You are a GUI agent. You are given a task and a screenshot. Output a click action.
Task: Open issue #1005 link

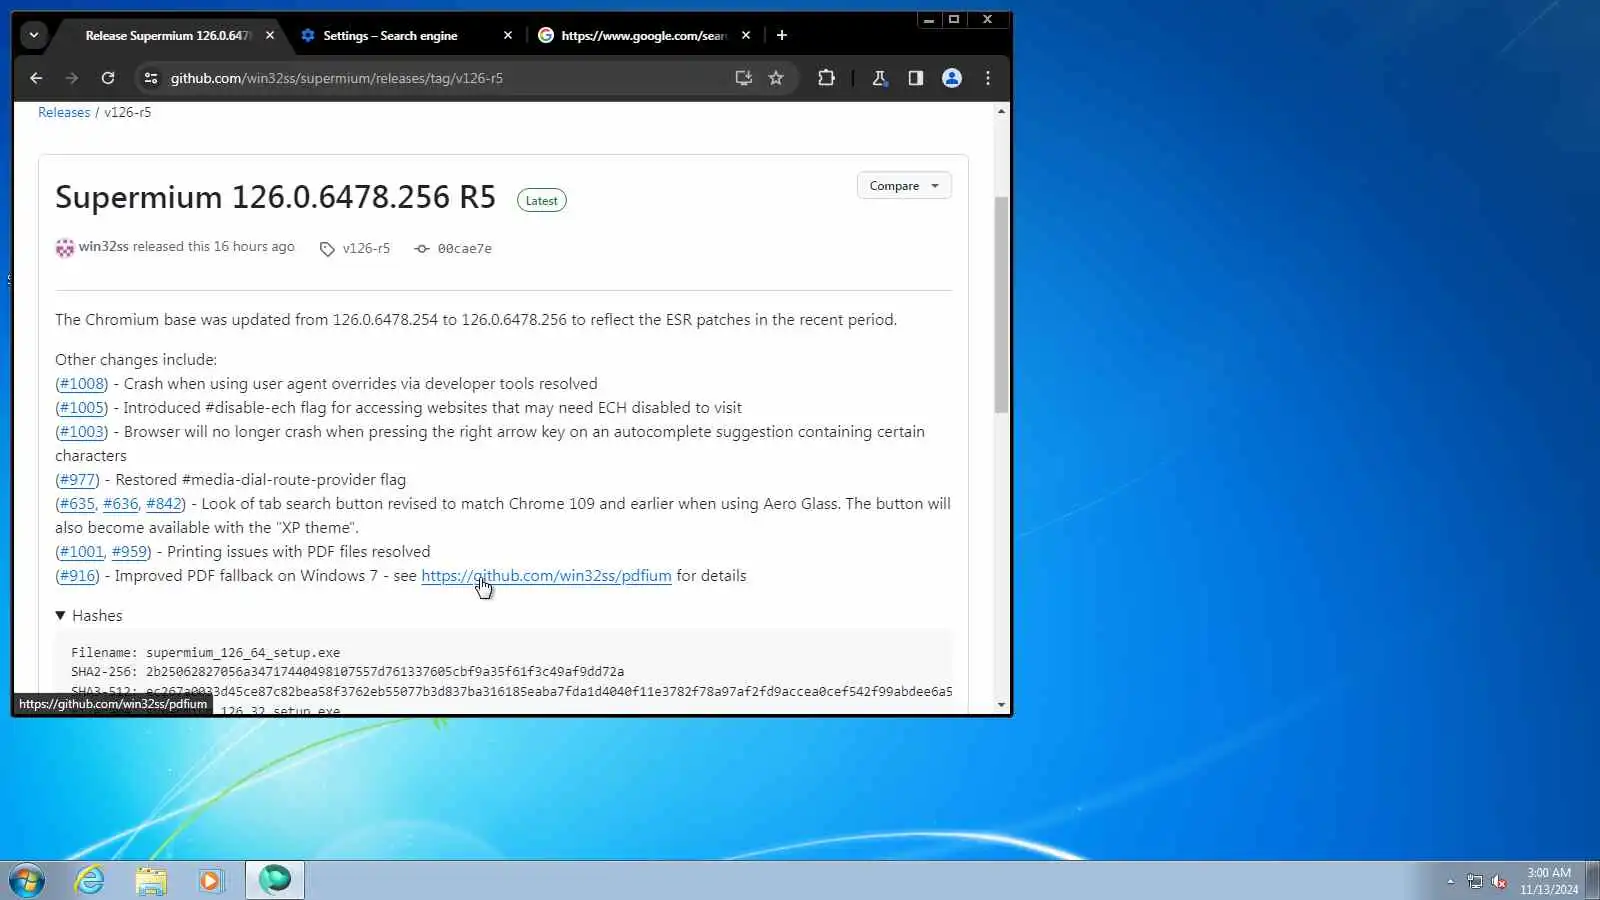(82, 408)
